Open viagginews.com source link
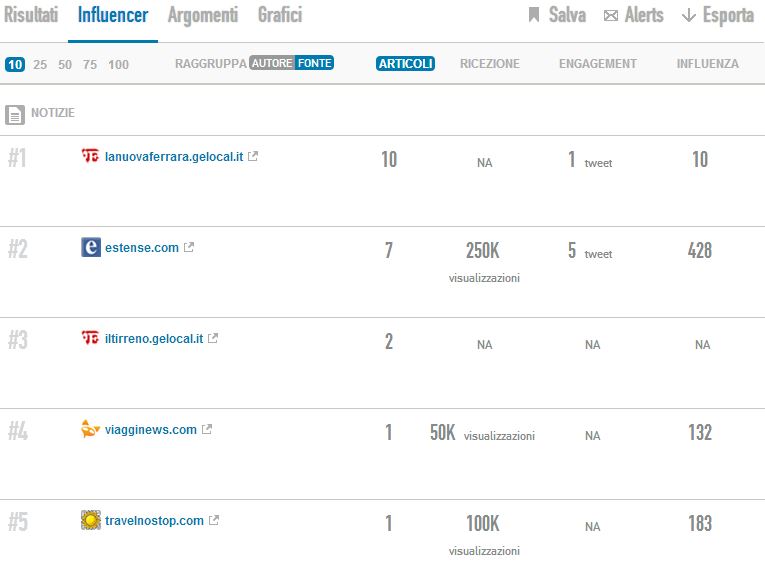Viewport: 765px width, 561px height. (151, 430)
